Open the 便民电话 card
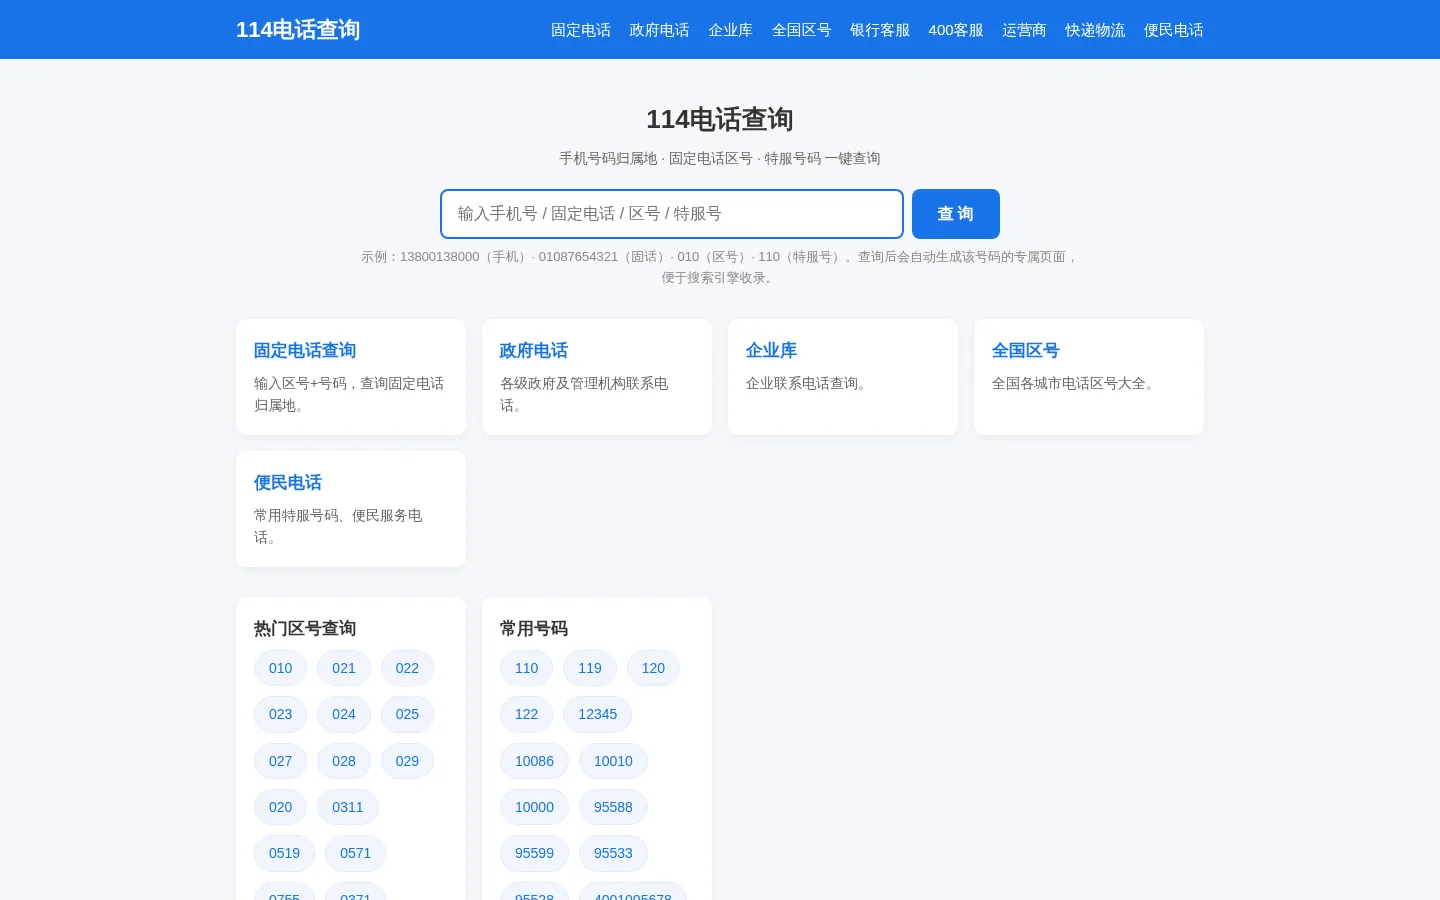 (351, 509)
